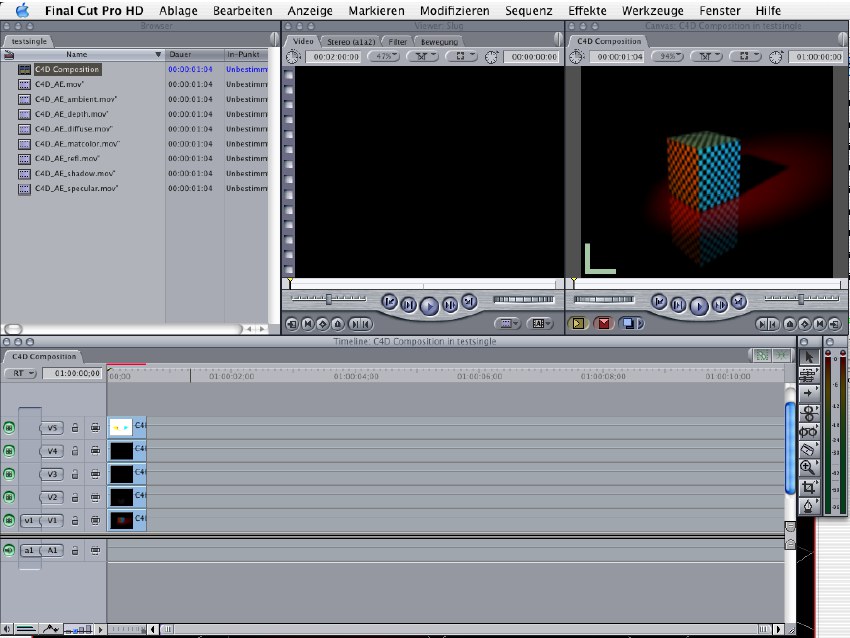Open the Viewer zoom level 47% dropdown
This screenshot has height=638, width=850.
384,57
